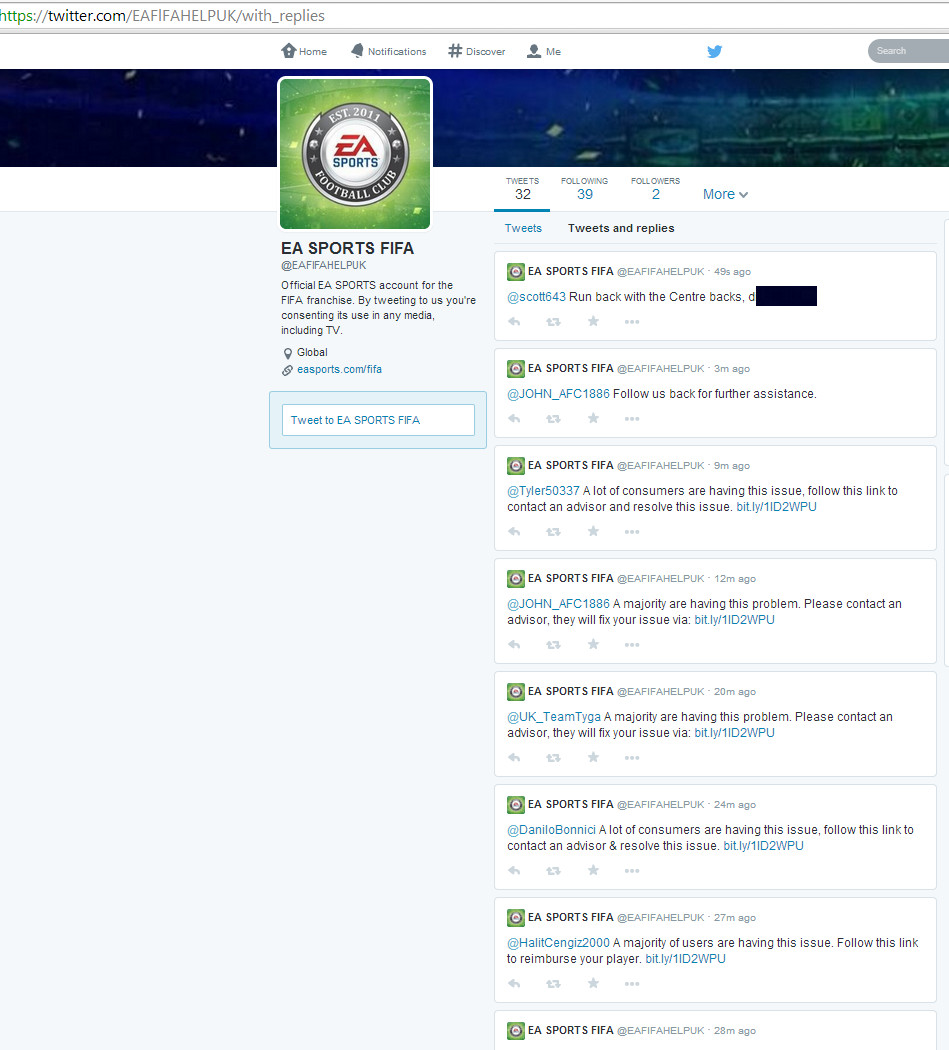Go to Home in navigation bar

304,52
